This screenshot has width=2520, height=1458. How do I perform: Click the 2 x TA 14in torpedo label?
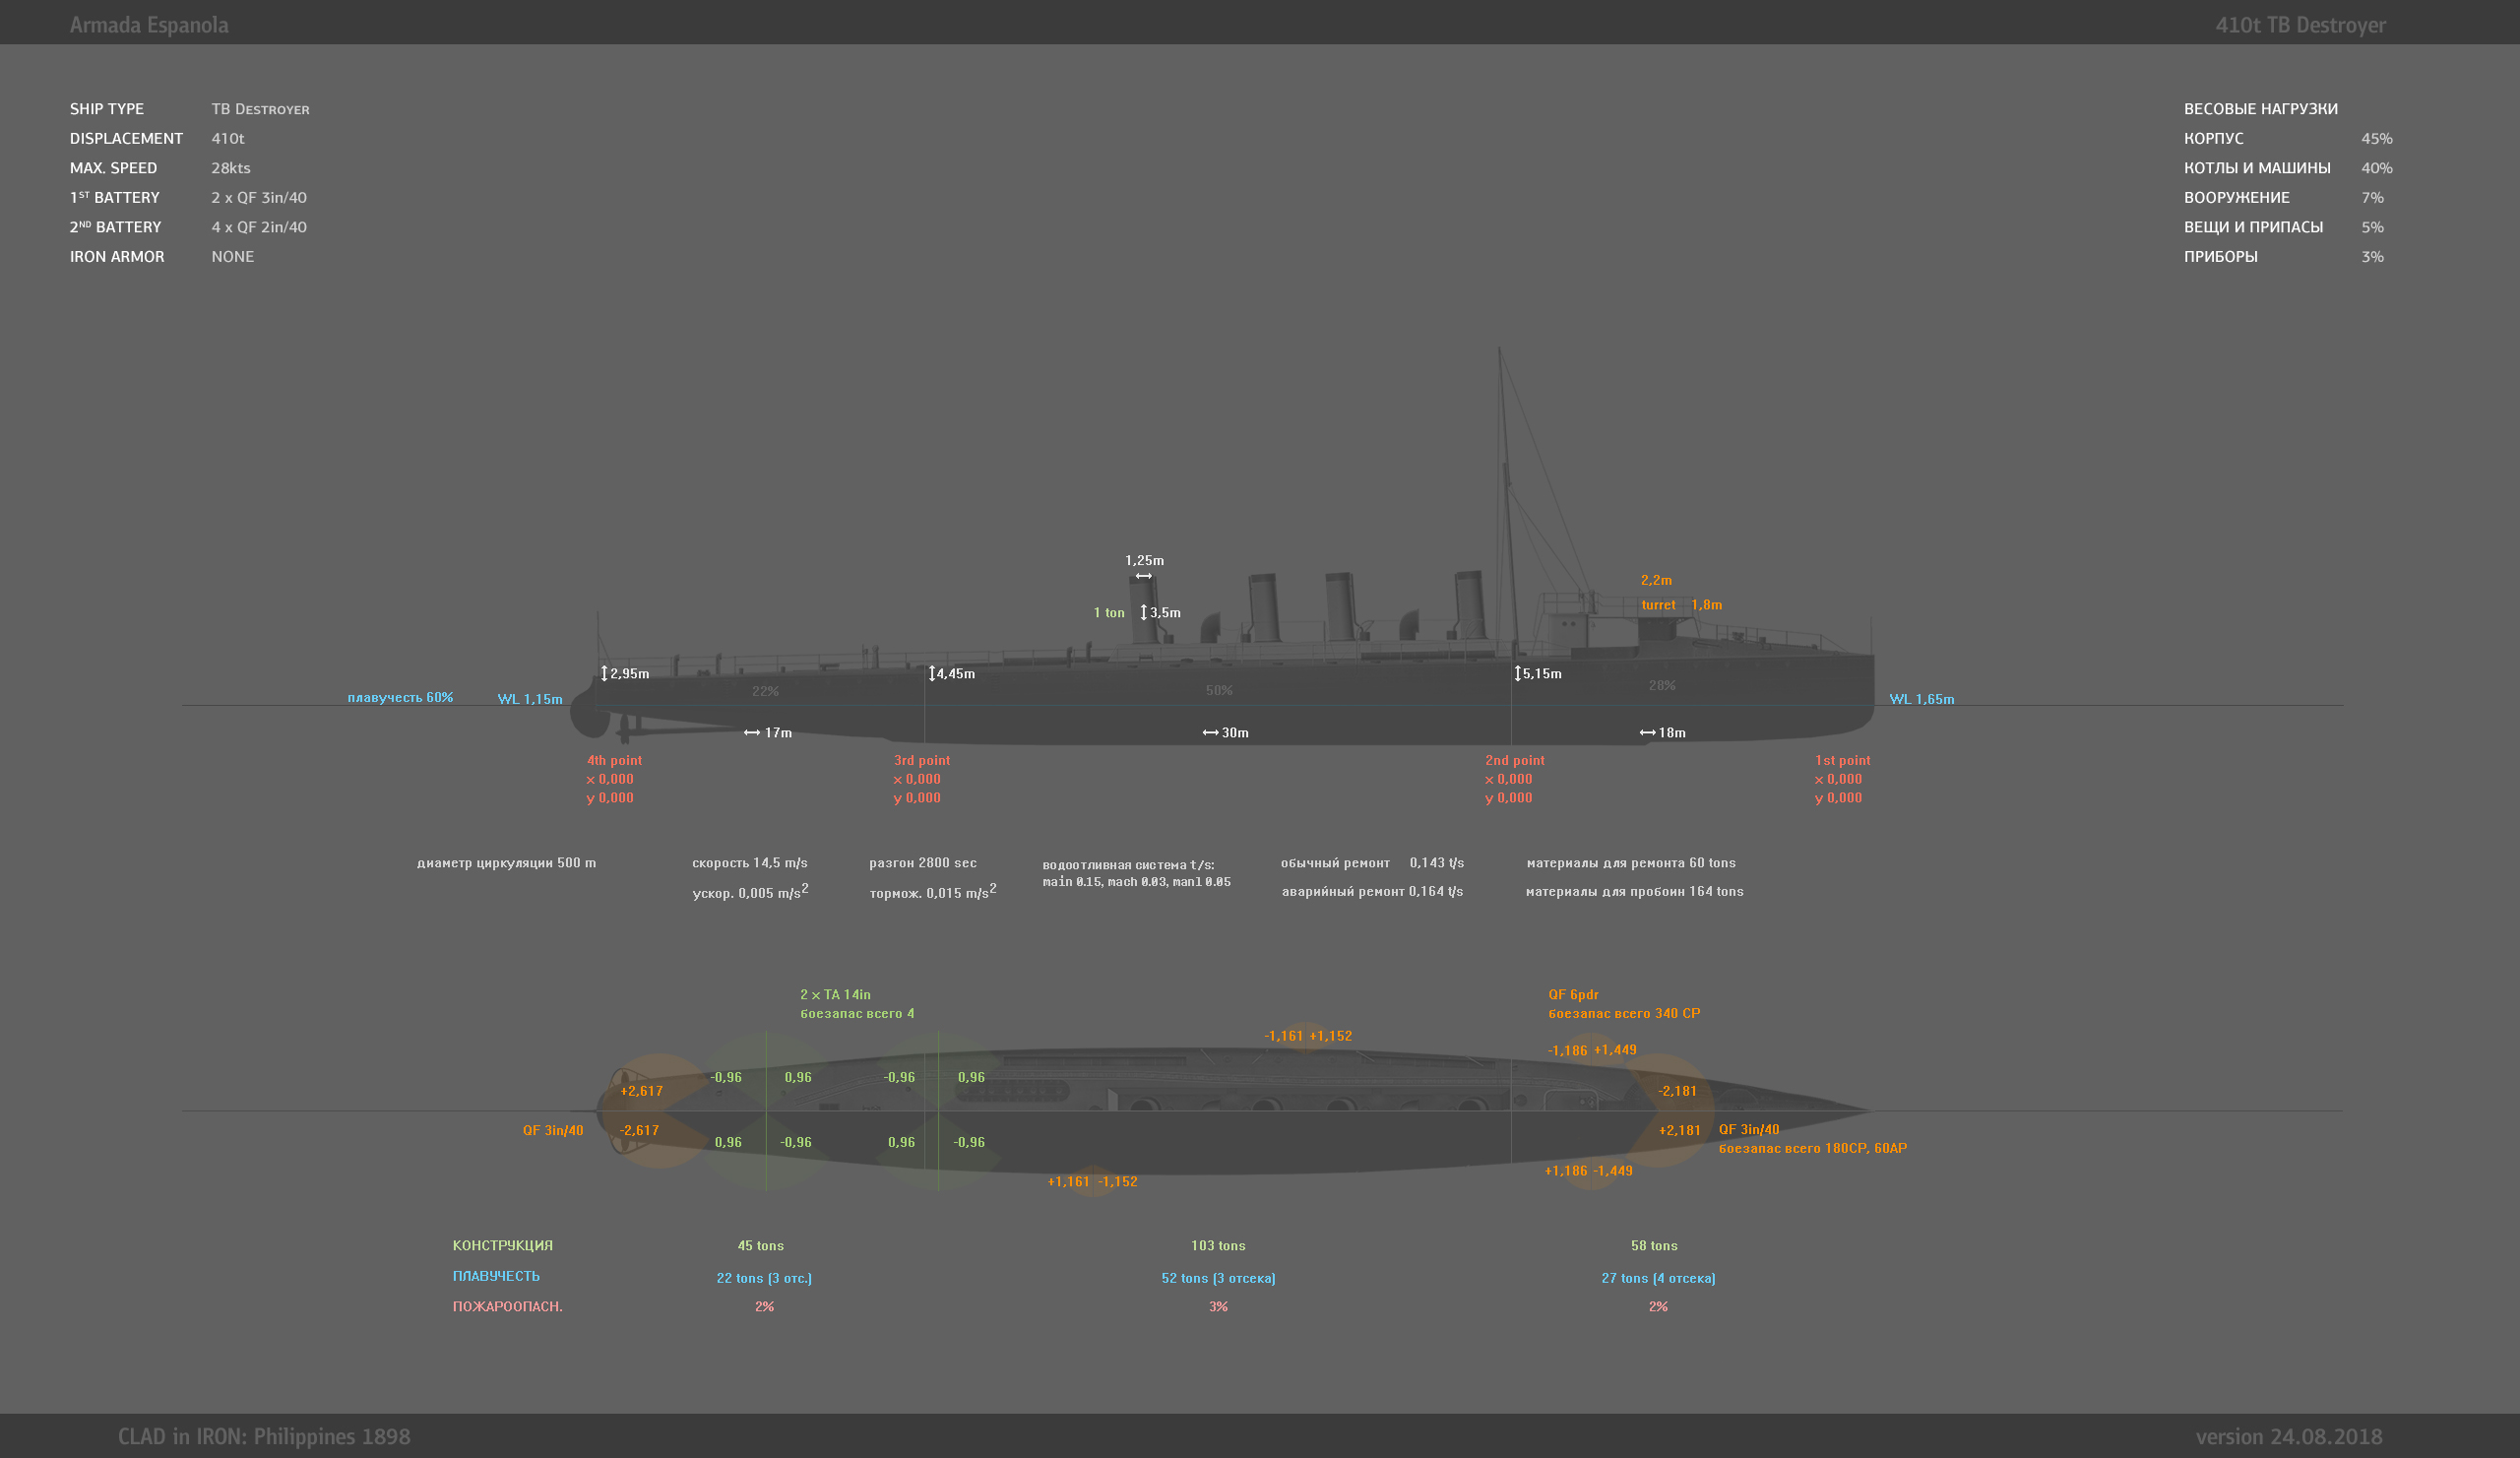point(835,994)
